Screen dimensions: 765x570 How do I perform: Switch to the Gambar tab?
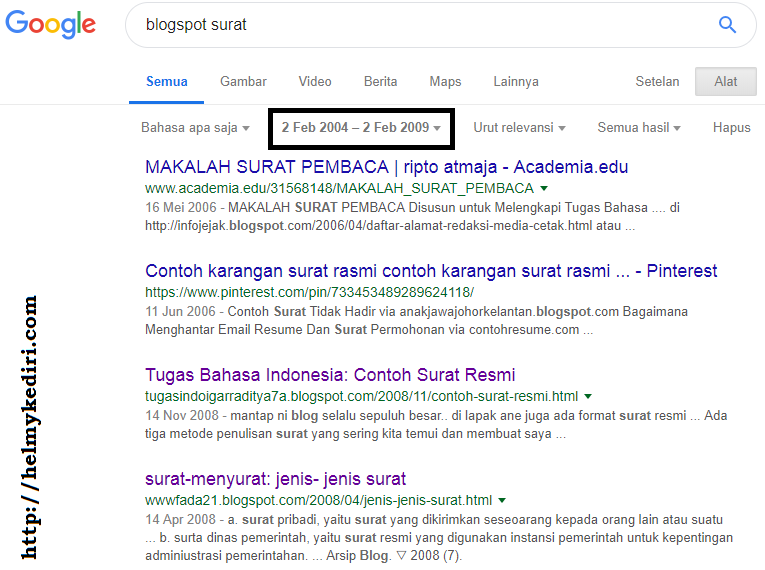coord(243,81)
